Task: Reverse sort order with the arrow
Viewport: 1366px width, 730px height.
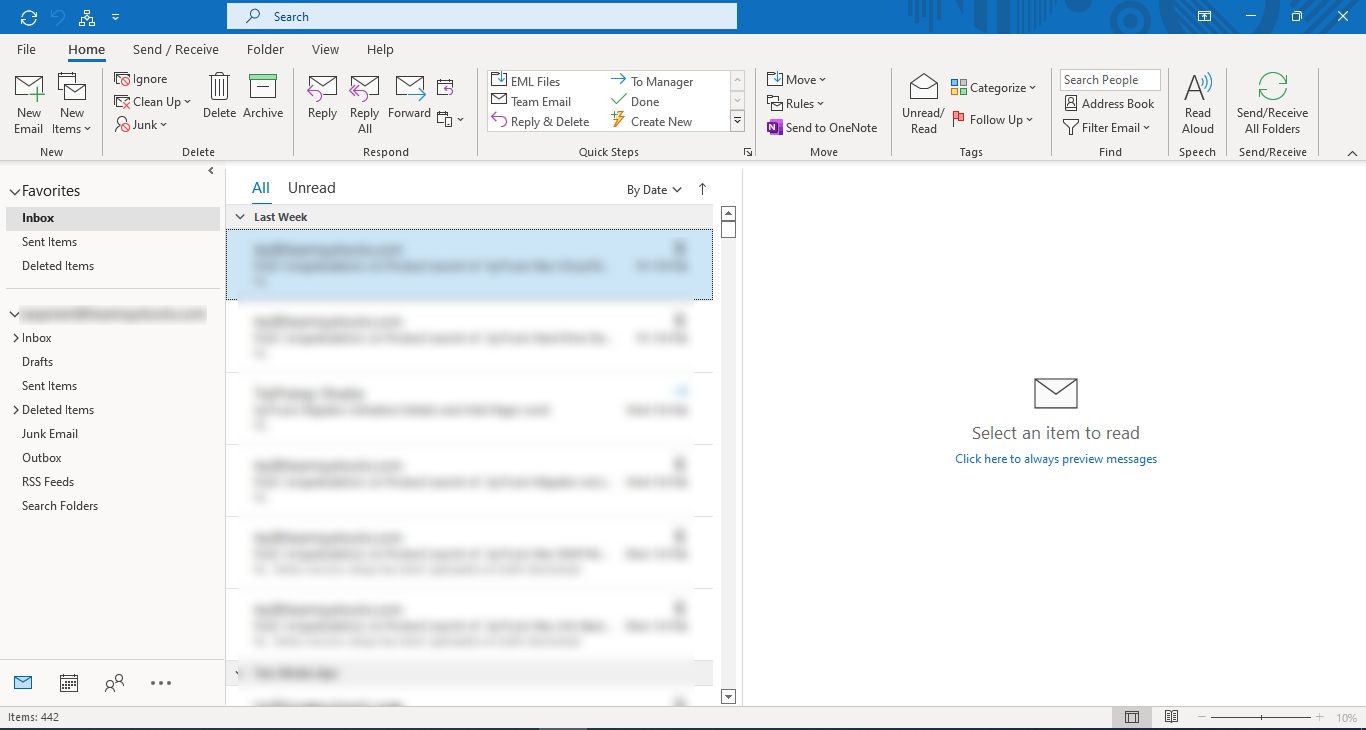Action: tap(702, 189)
